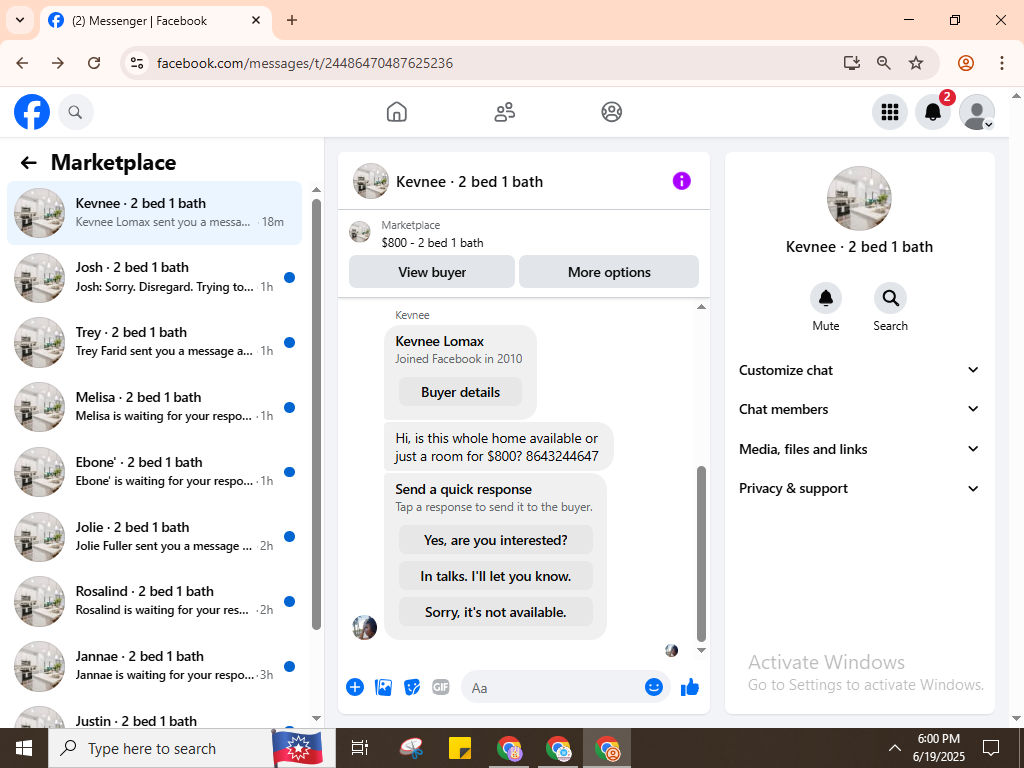Open Chrome three-dot menu
Screen dimensions: 1024x768
(1002, 63)
